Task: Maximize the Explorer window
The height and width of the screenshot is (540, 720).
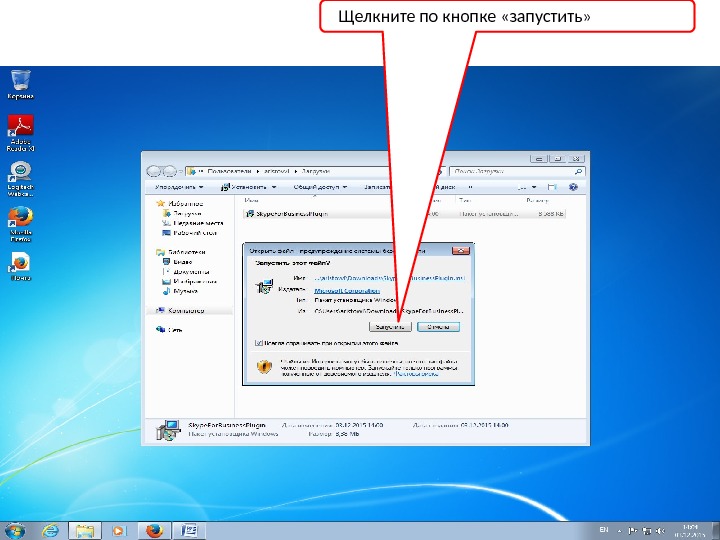Action: [557, 159]
